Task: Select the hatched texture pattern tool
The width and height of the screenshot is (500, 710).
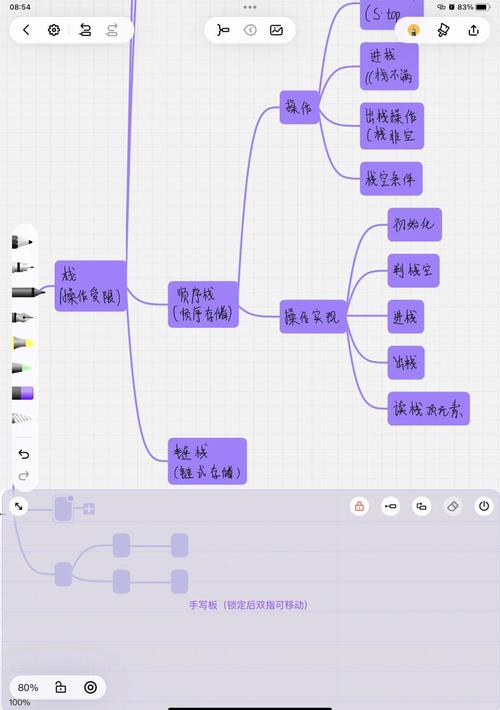Action: coord(22,418)
